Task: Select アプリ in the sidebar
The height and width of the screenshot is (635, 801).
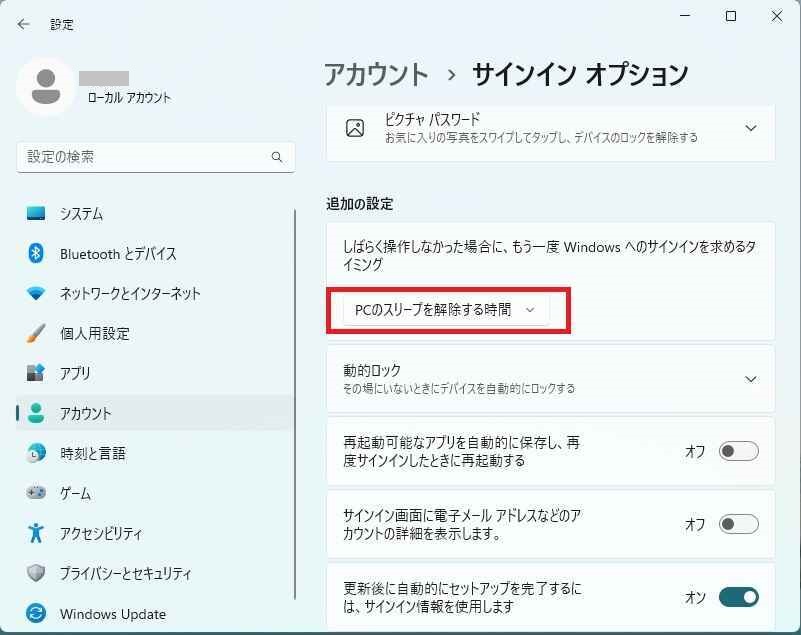Action: [x=155, y=373]
